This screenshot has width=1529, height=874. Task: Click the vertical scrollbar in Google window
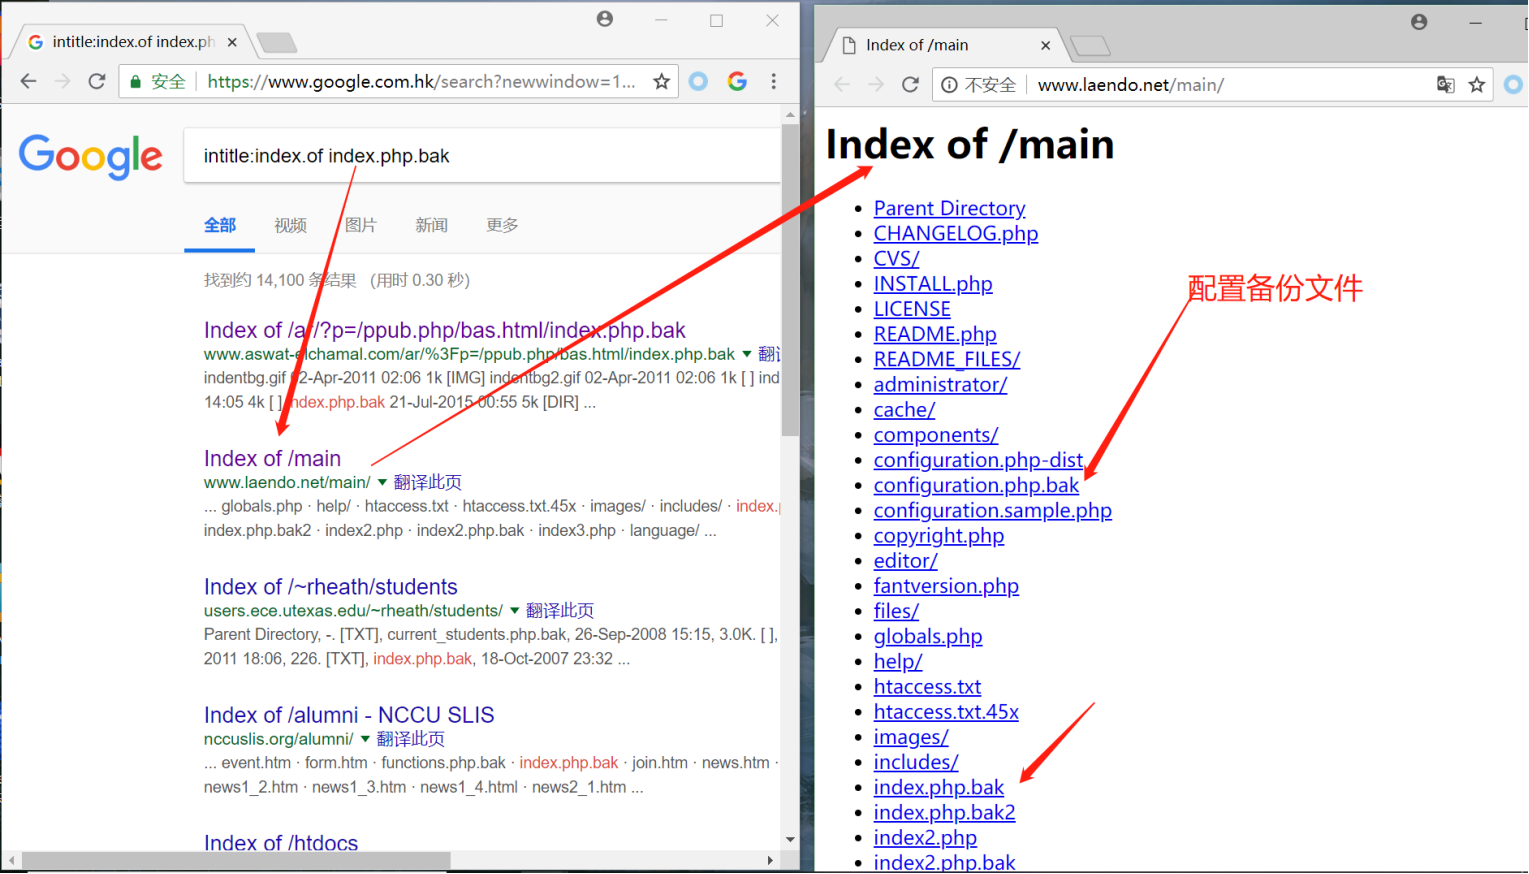790,280
